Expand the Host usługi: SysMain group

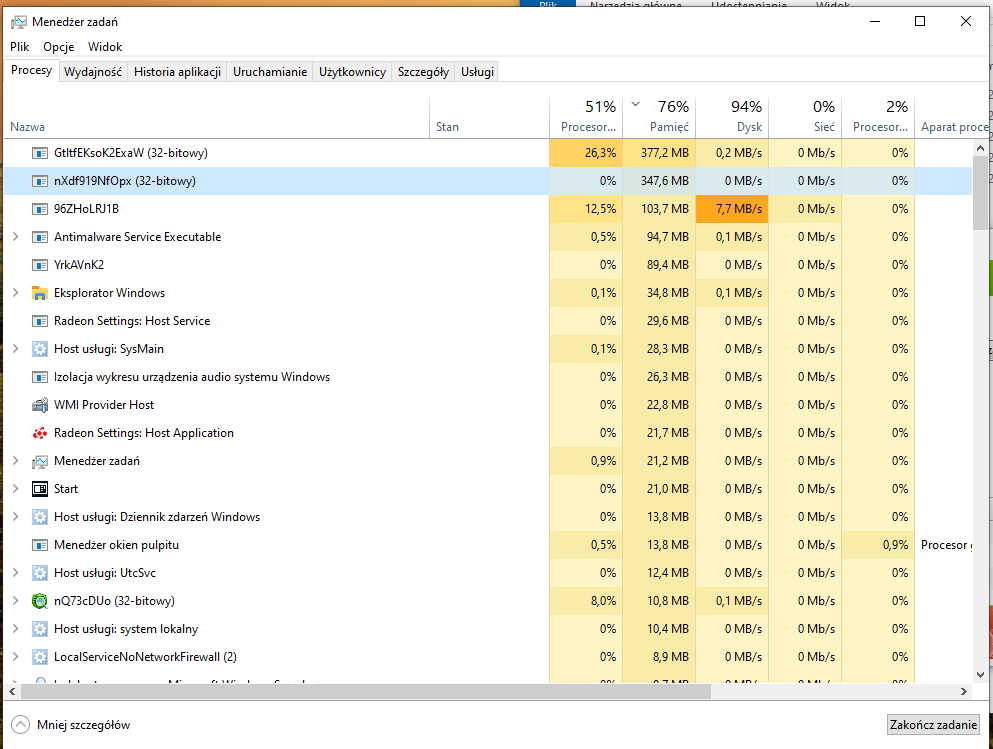(x=16, y=348)
